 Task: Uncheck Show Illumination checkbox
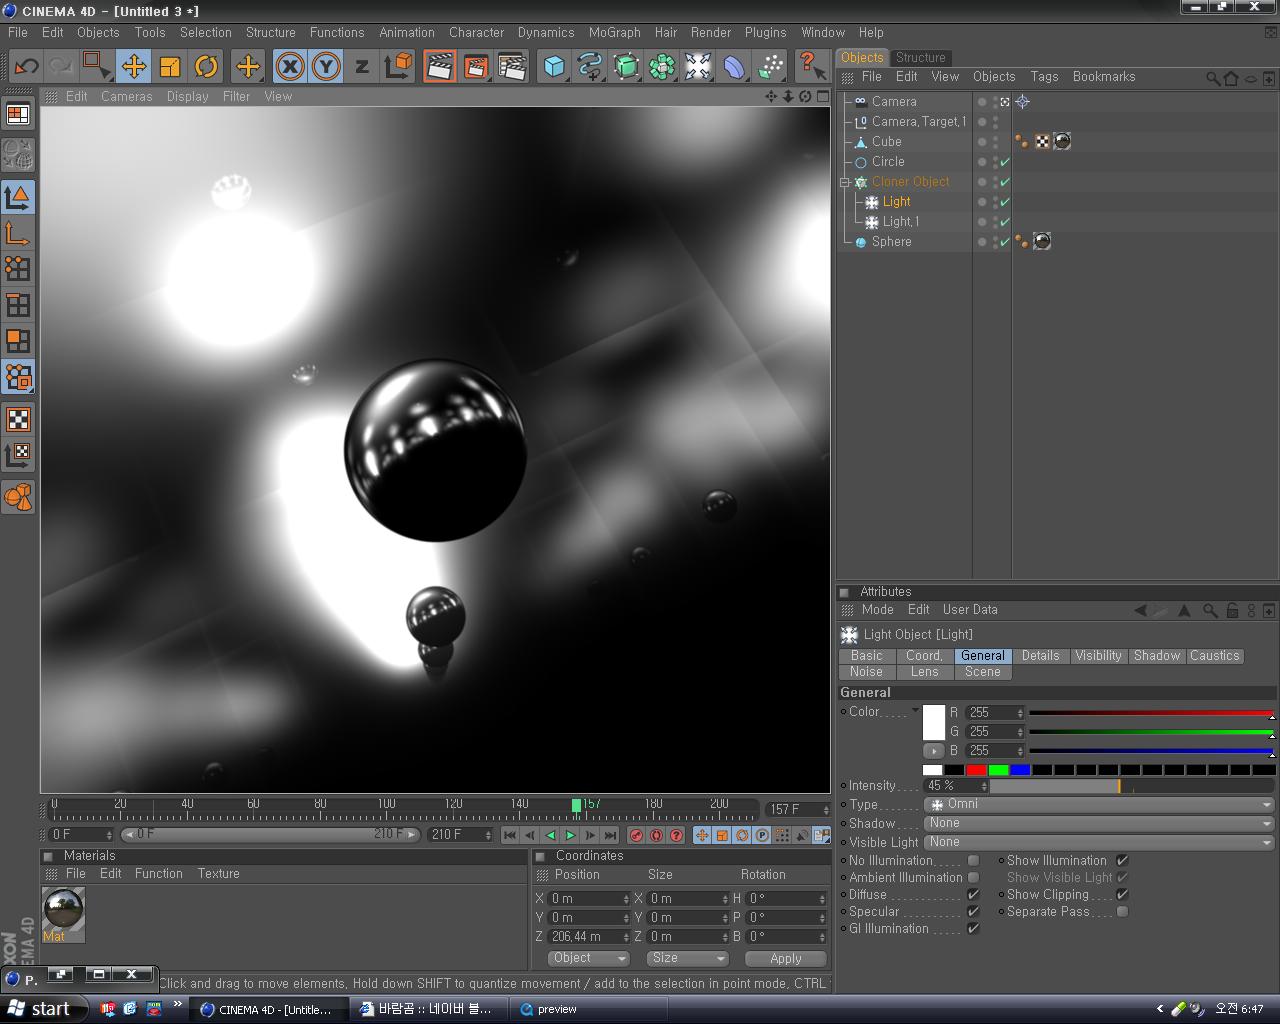tap(1122, 860)
